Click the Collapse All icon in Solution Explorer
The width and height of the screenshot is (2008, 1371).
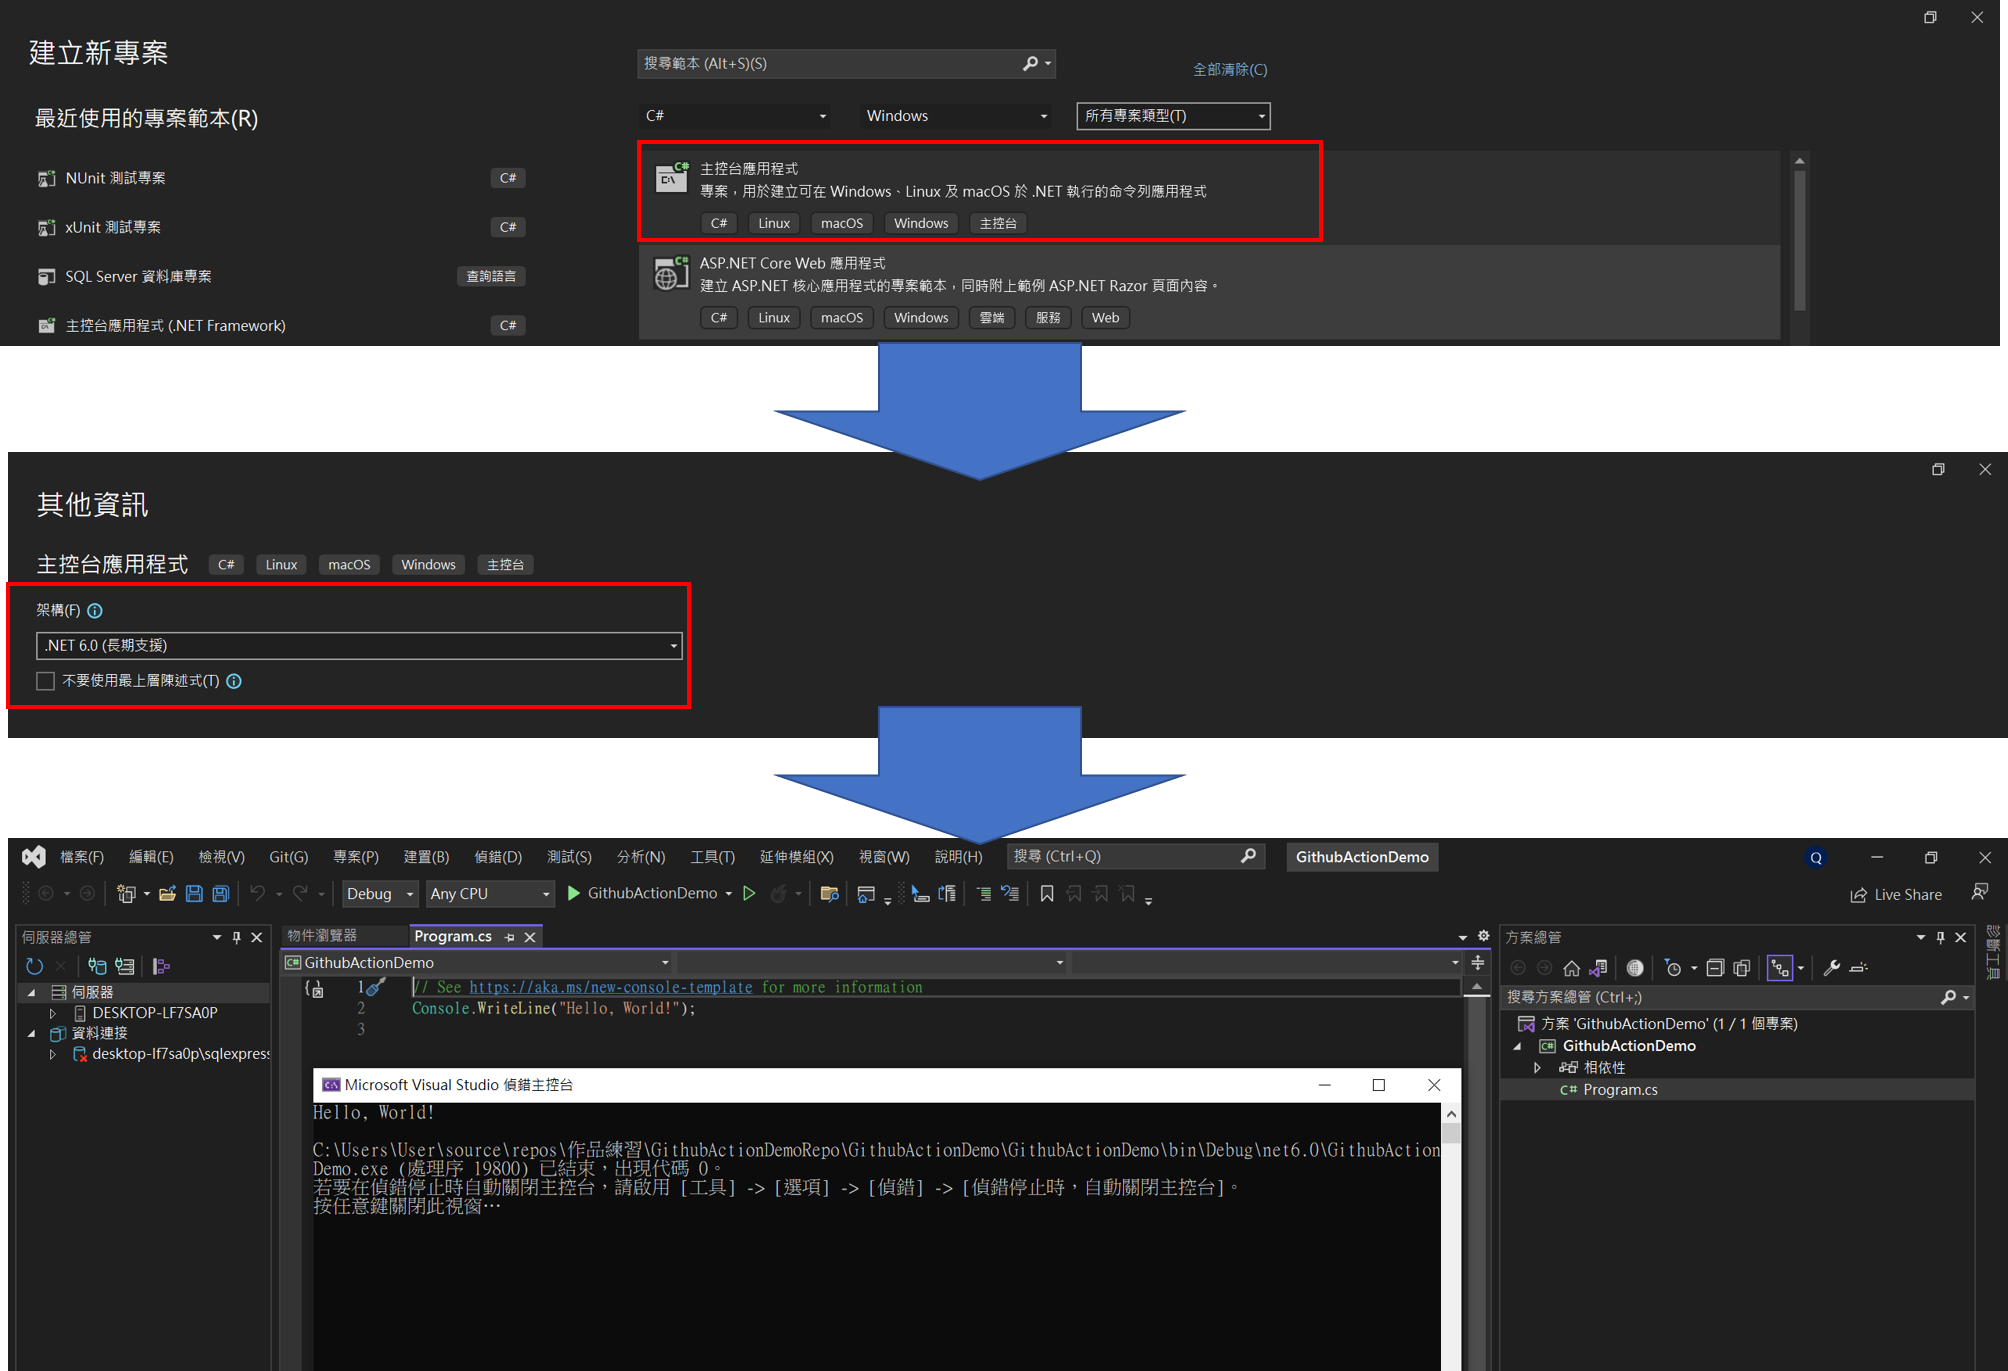tap(1714, 967)
